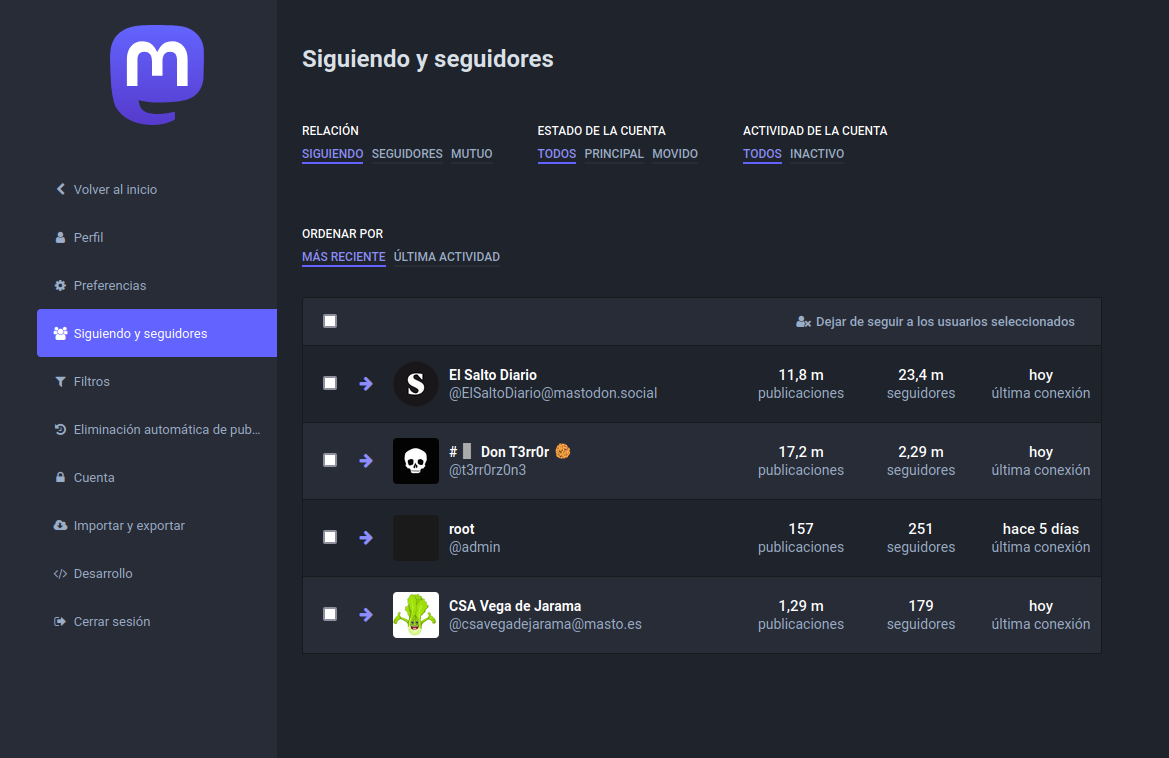Click the arrow icon next to root account
The image size is (1169, 758).
(x=366, y=537)
